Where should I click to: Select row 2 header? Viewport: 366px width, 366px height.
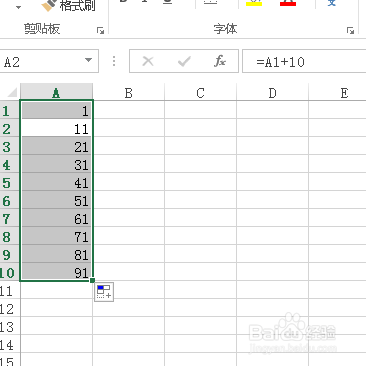(10, 129)
